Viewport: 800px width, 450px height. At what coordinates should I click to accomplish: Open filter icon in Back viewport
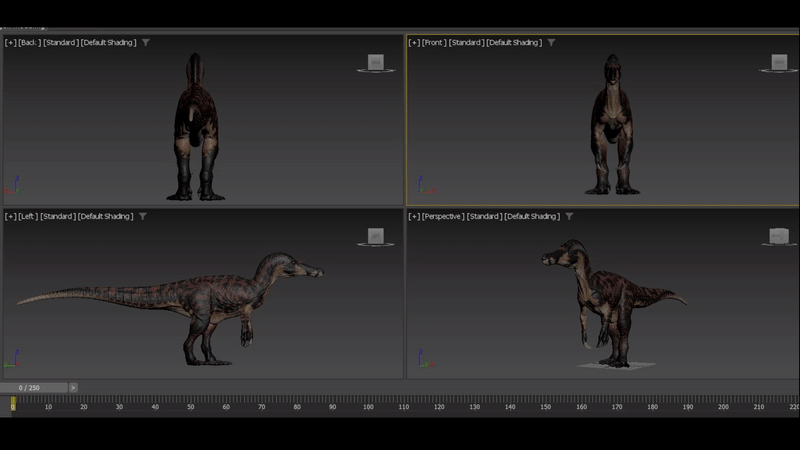click(x=146, y=42)
